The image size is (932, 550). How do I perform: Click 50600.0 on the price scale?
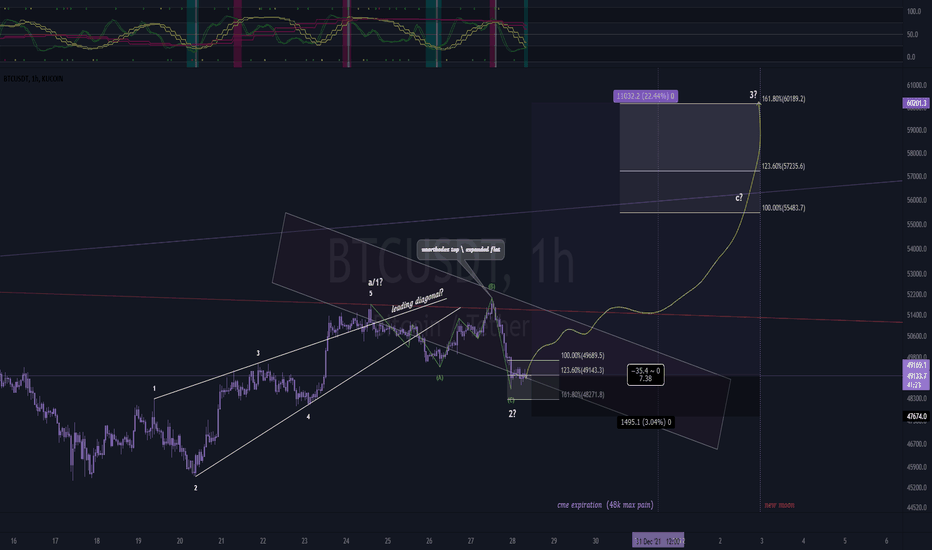point(916,336)
